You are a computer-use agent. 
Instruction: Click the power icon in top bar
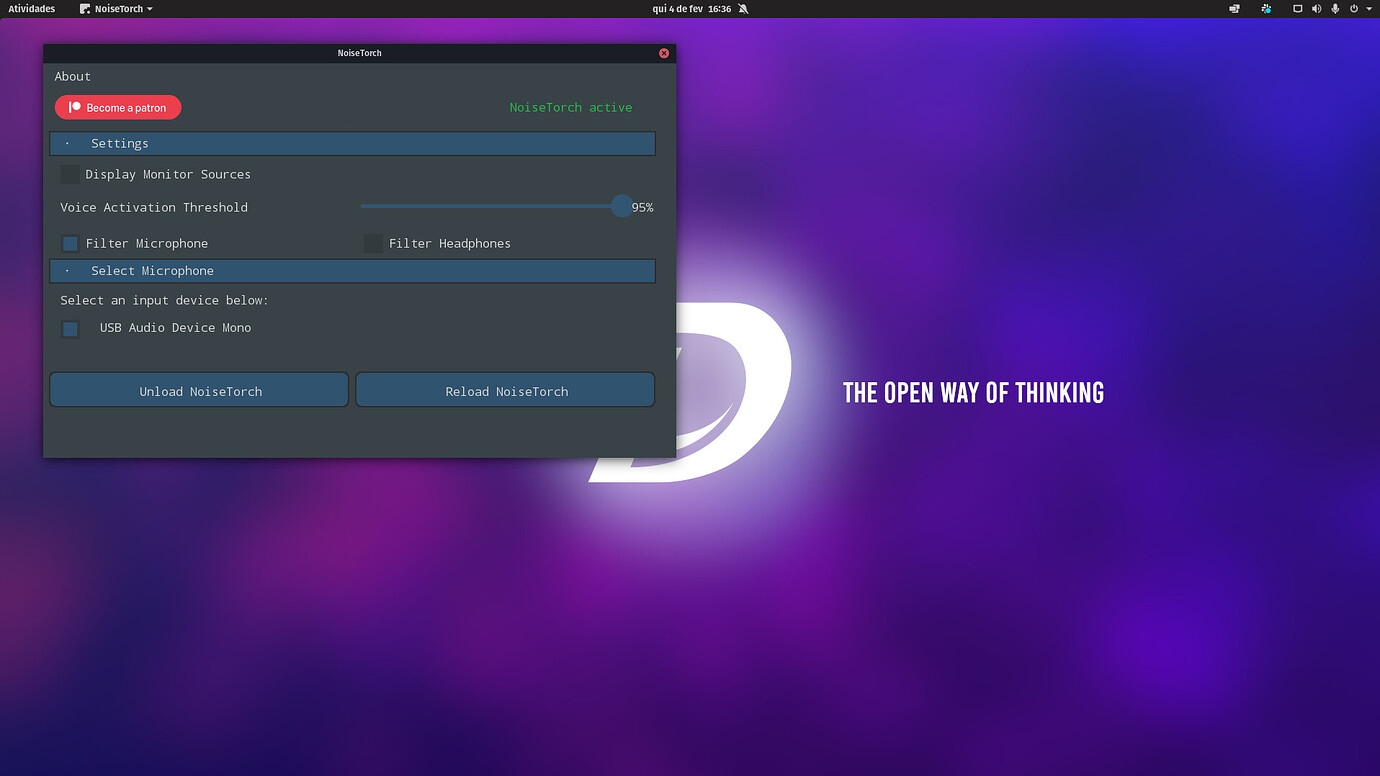1354,9
